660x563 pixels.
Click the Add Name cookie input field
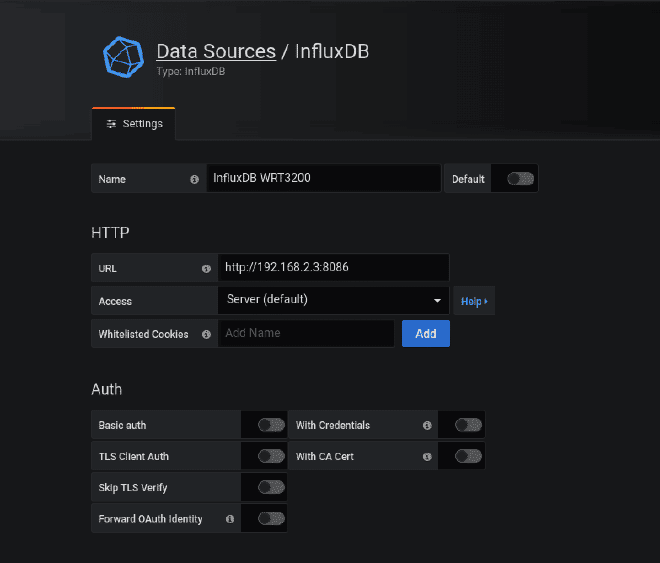click(x=306, y=333)
